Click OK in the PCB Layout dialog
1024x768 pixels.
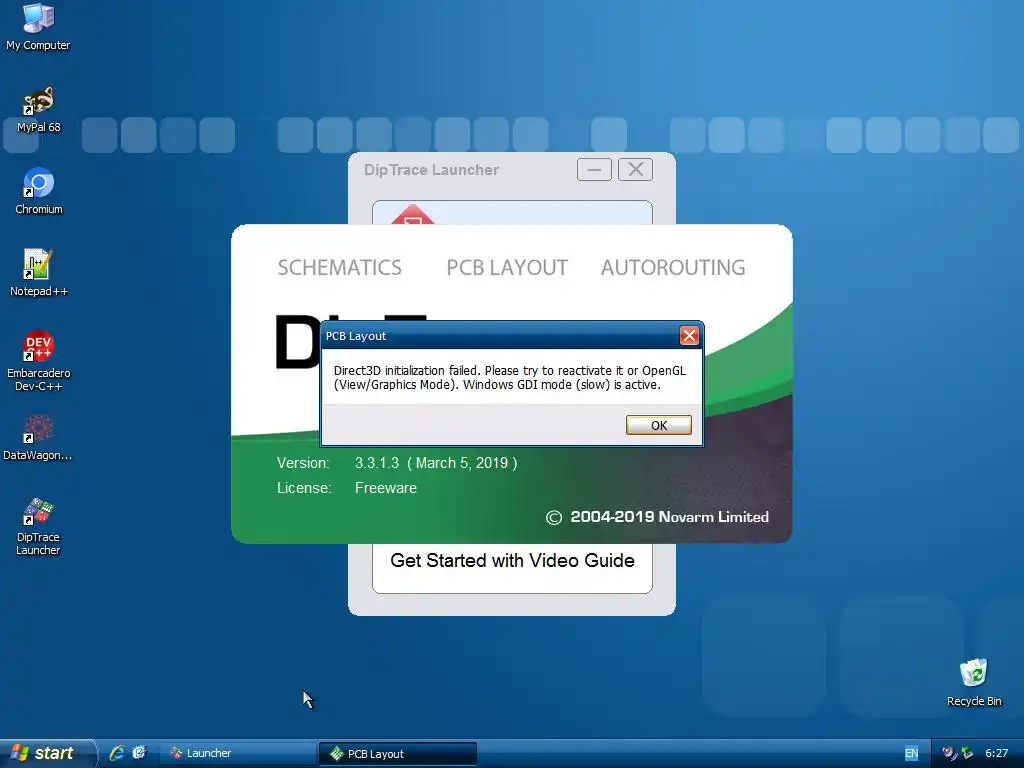point(658,425)
